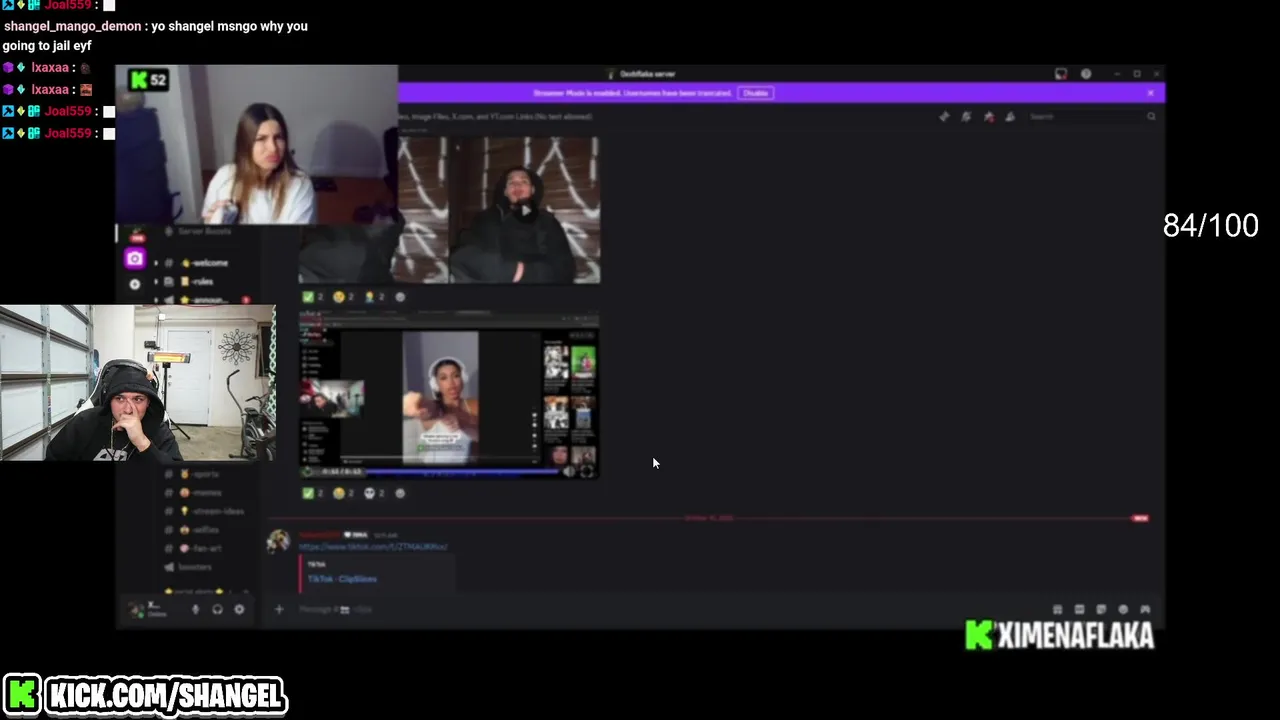Open pinned messages in the header
The width and height of the screenshot is (1280, 720).
(988, 116)
